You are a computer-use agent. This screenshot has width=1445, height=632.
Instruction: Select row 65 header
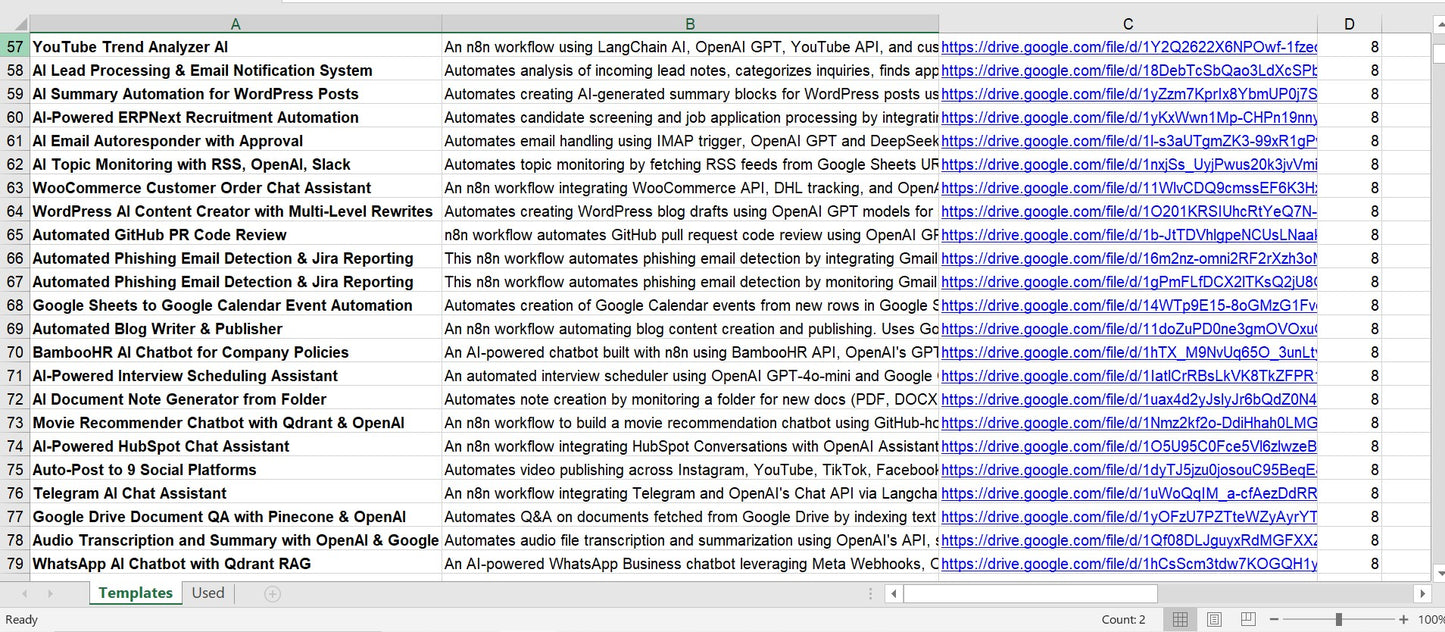[15, 235]
